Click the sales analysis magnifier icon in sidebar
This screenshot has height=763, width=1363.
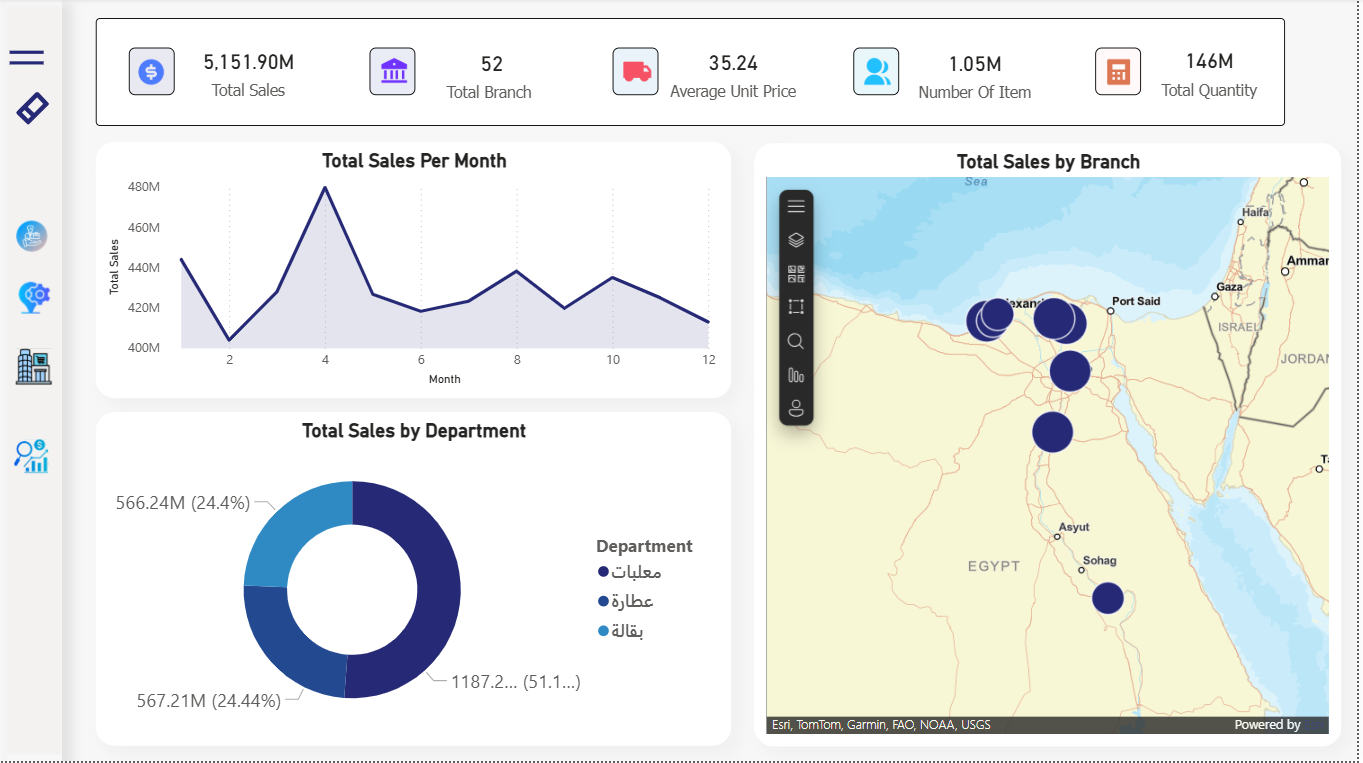point(31,455)
